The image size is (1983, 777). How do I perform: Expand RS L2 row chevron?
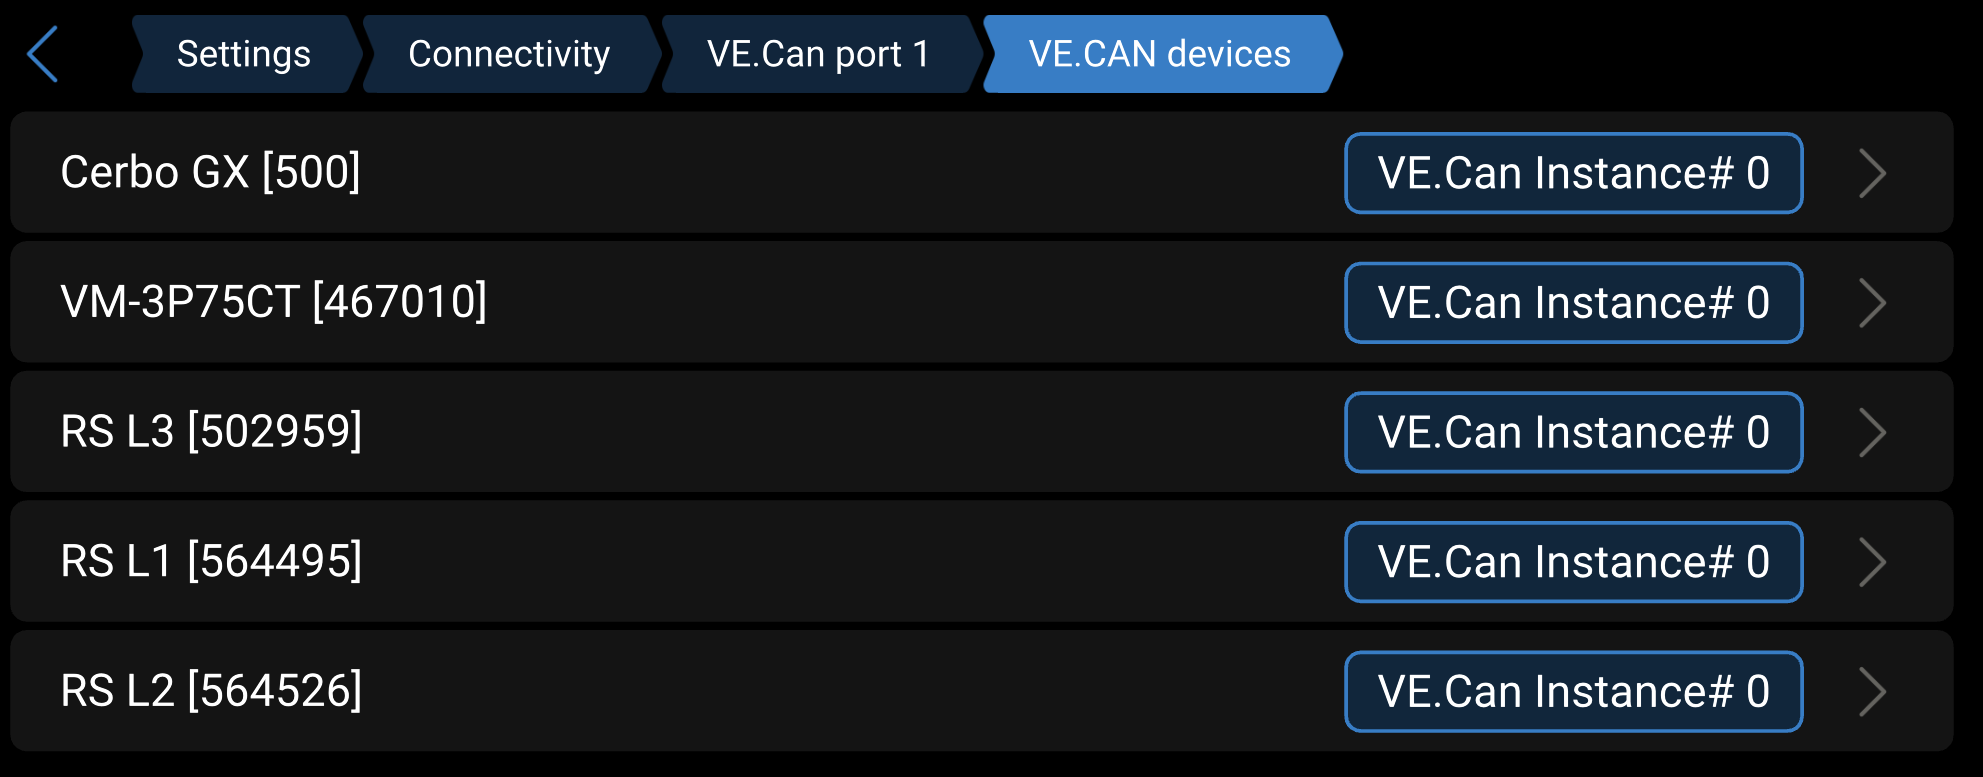(x=1872, y=691)
